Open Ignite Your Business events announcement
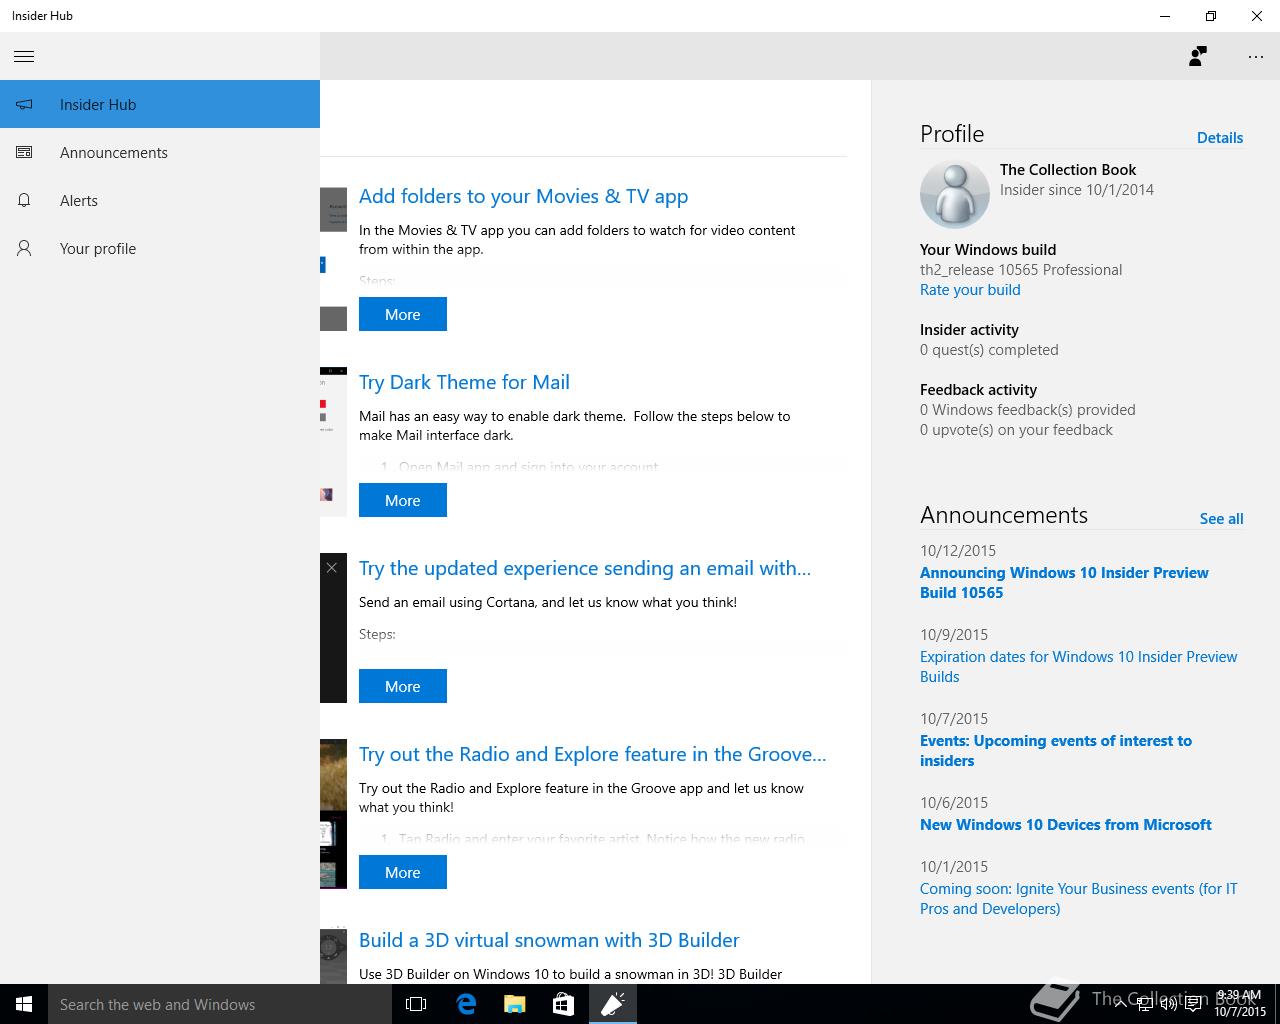 1078,899
